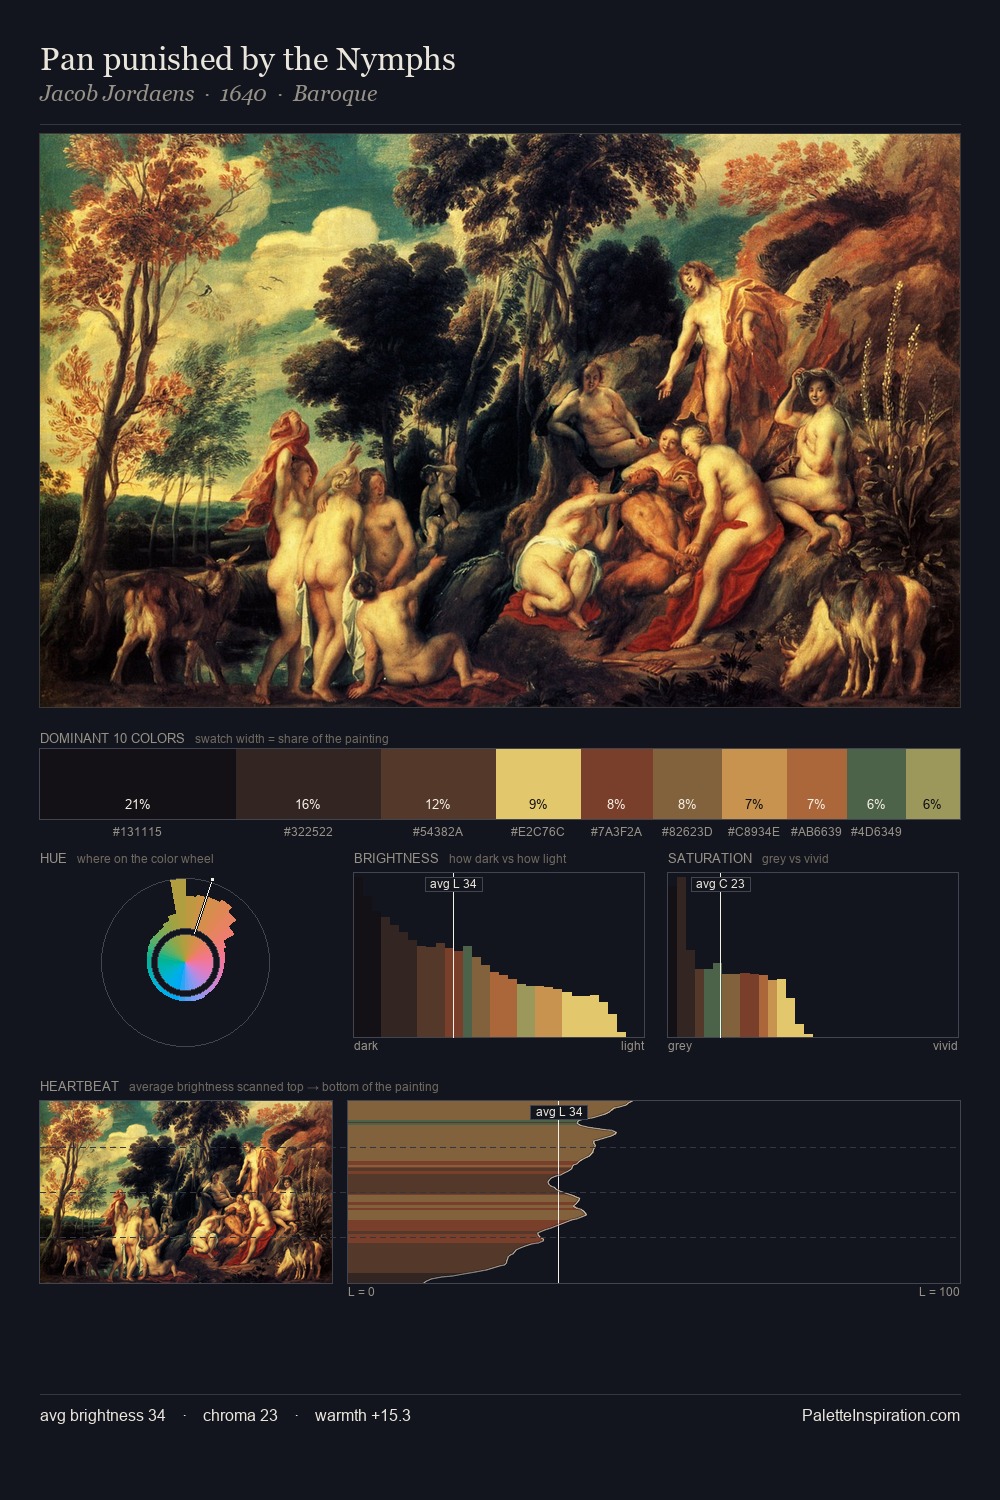This screenshot has height=1500, width=1000.
Task: Pick the 9% pale yellow swatch
Action: tap(538, 784)
